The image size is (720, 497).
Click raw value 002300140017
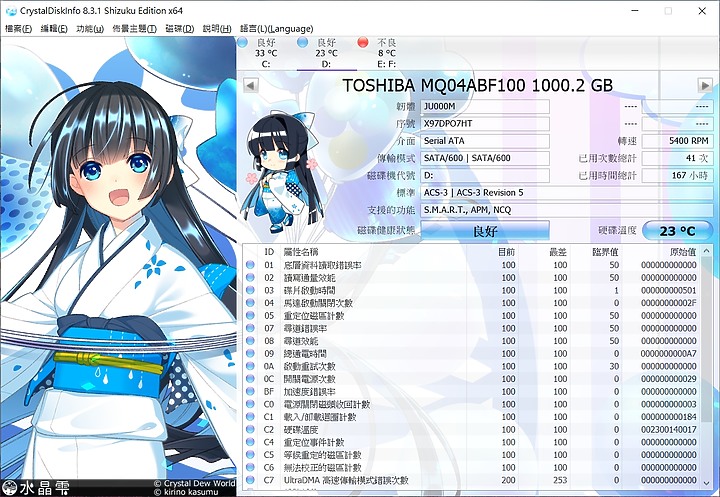coord(669,429)
